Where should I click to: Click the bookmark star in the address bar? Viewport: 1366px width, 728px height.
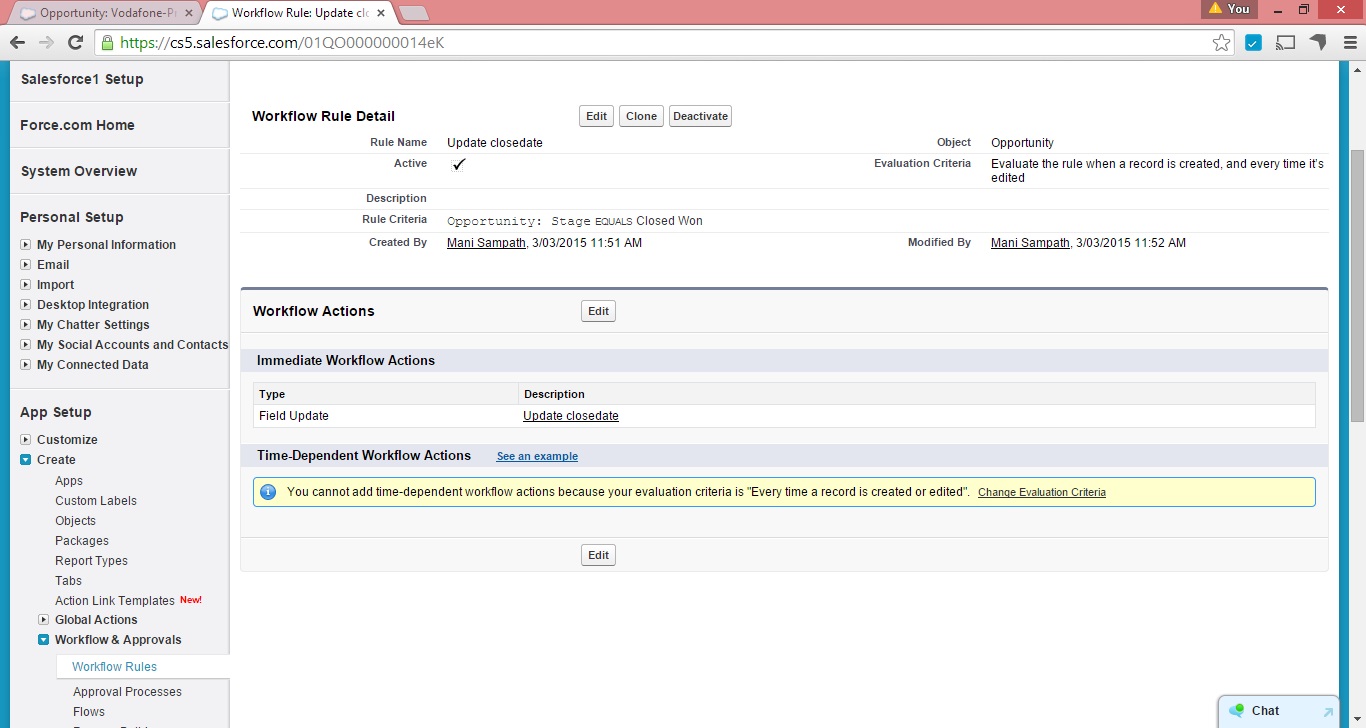click(x=1221, y=43)
